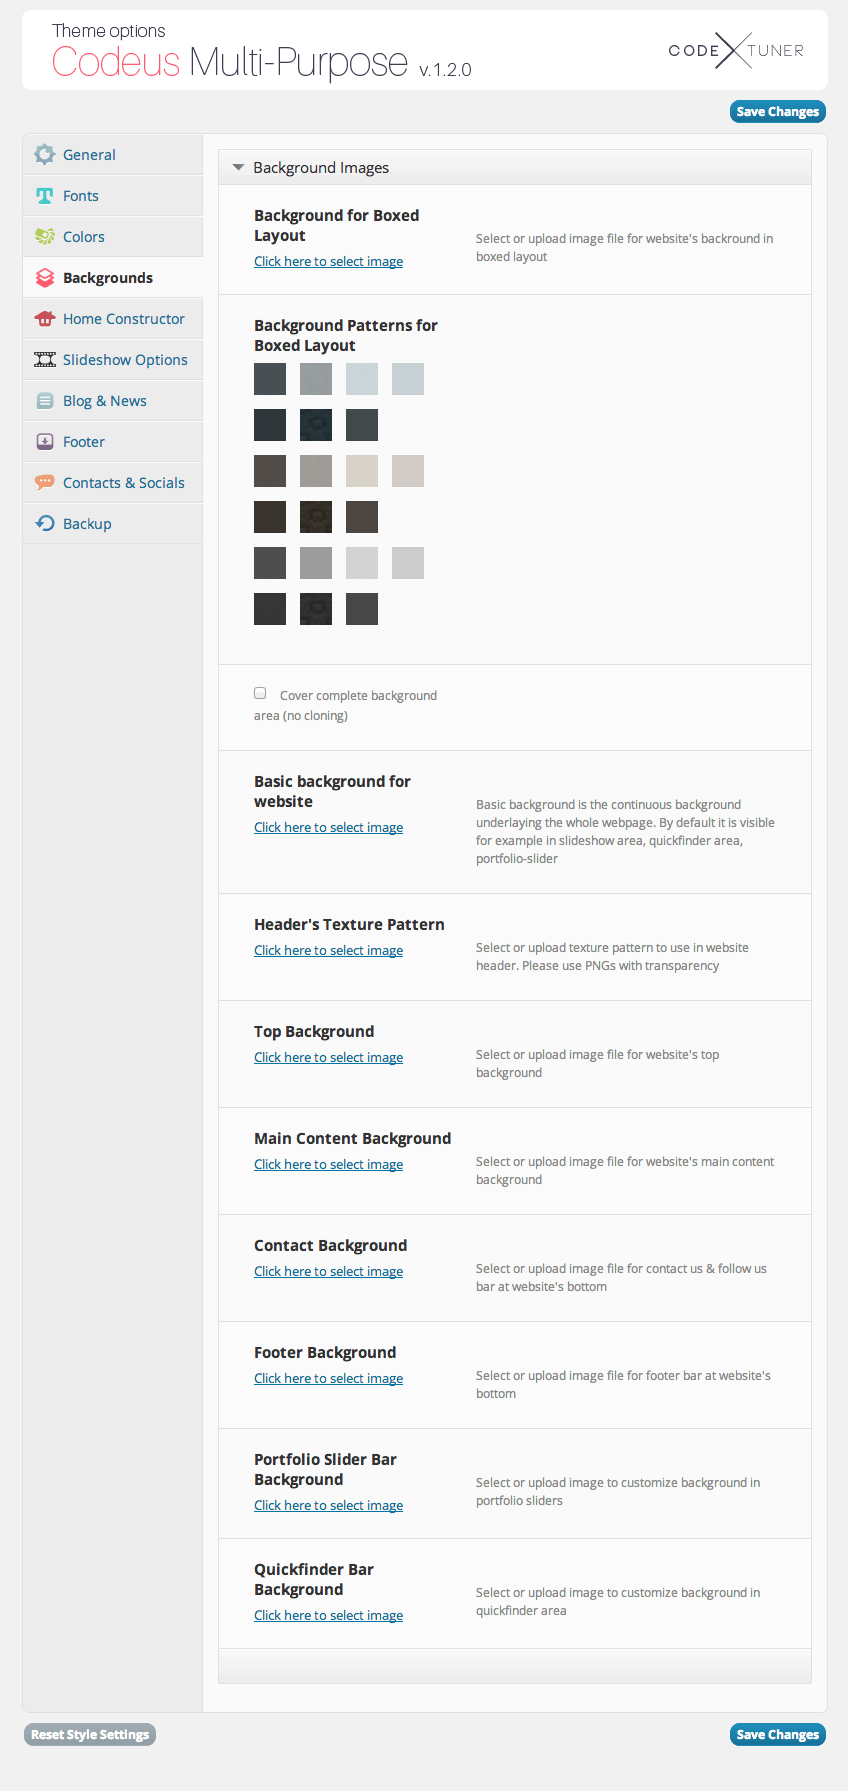
Task: Pick the fourth pattern in the first row
Action: point(408,379)
